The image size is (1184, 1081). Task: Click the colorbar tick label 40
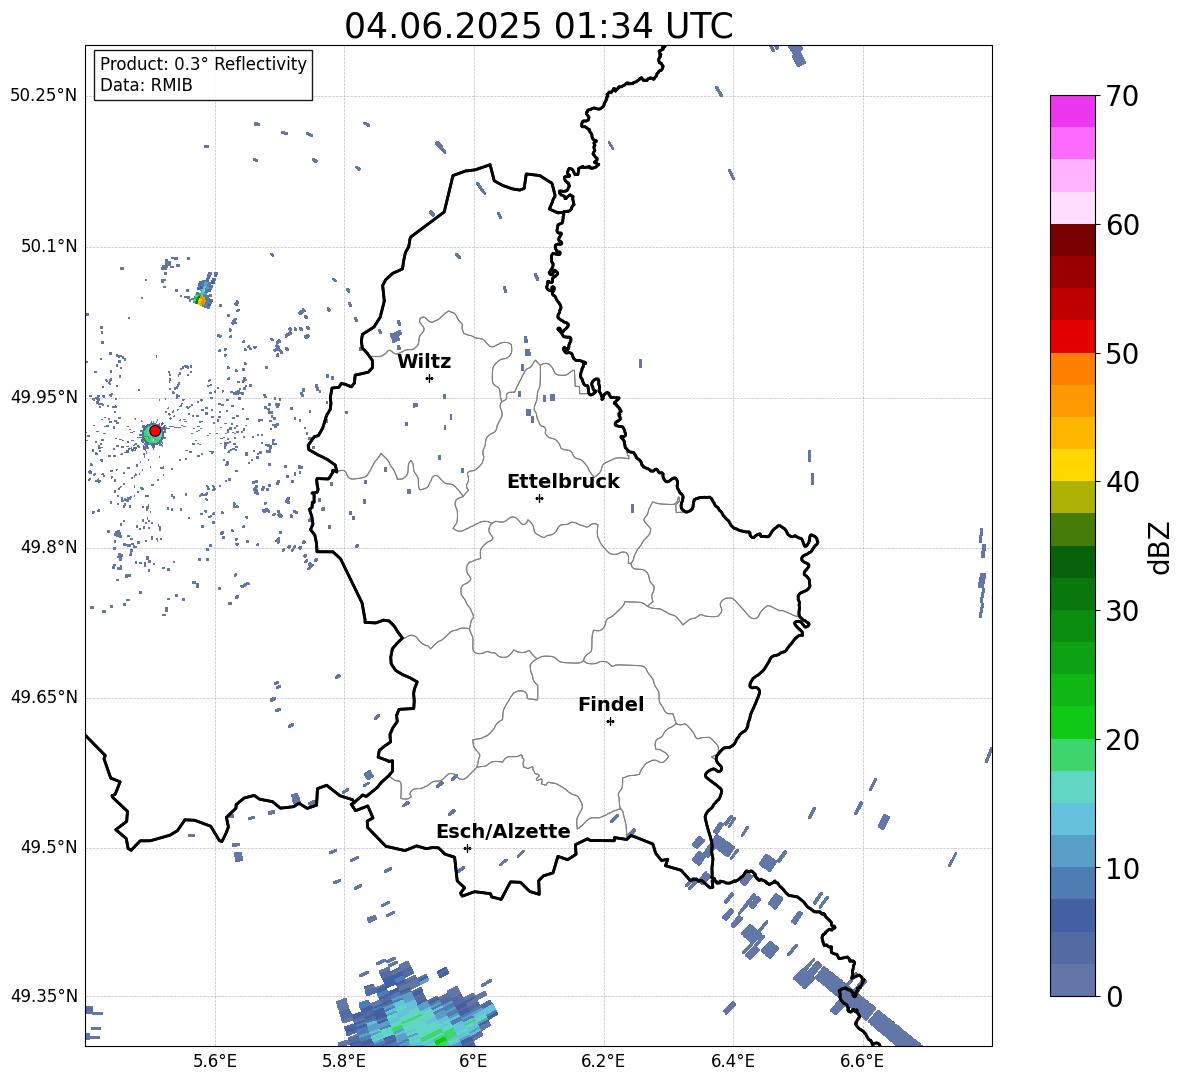[x=1122, y=482]
